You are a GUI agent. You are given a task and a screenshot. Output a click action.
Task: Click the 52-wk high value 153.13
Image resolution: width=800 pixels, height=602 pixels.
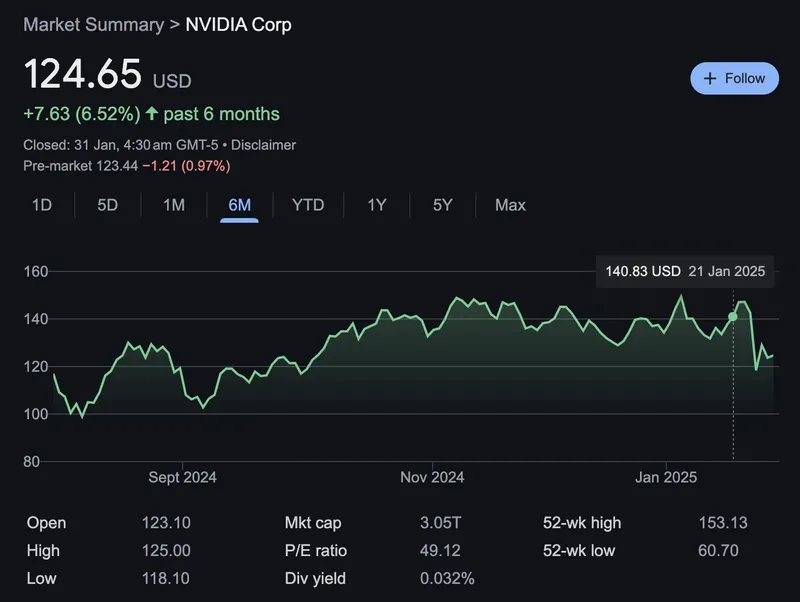pyautogui.click(x=722, y=523)
